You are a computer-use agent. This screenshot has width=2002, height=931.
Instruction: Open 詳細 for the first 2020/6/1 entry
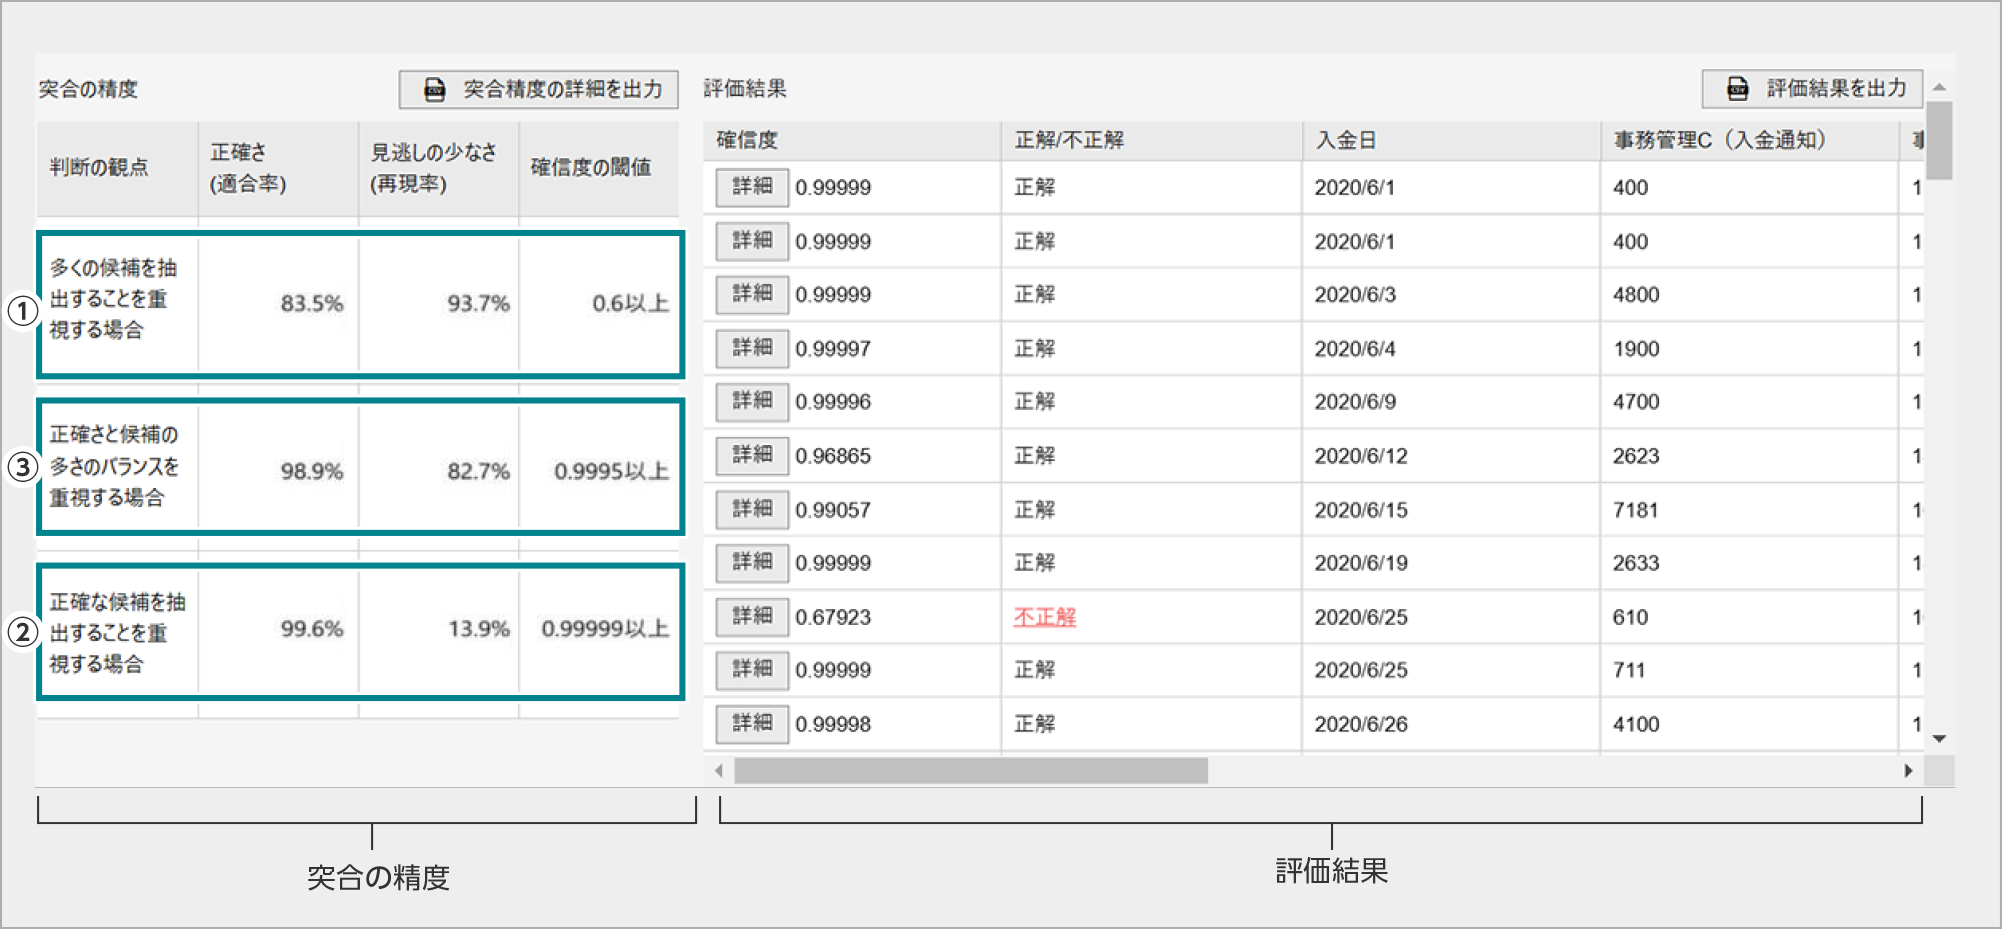pos(752,187)
